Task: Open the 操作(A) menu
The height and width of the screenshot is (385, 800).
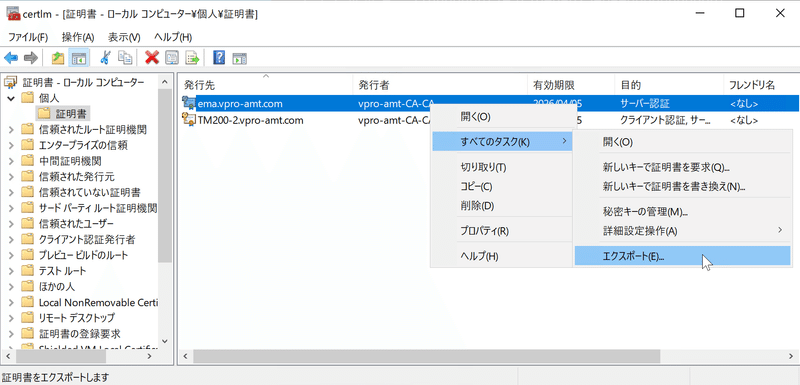Action: (78, 37)
